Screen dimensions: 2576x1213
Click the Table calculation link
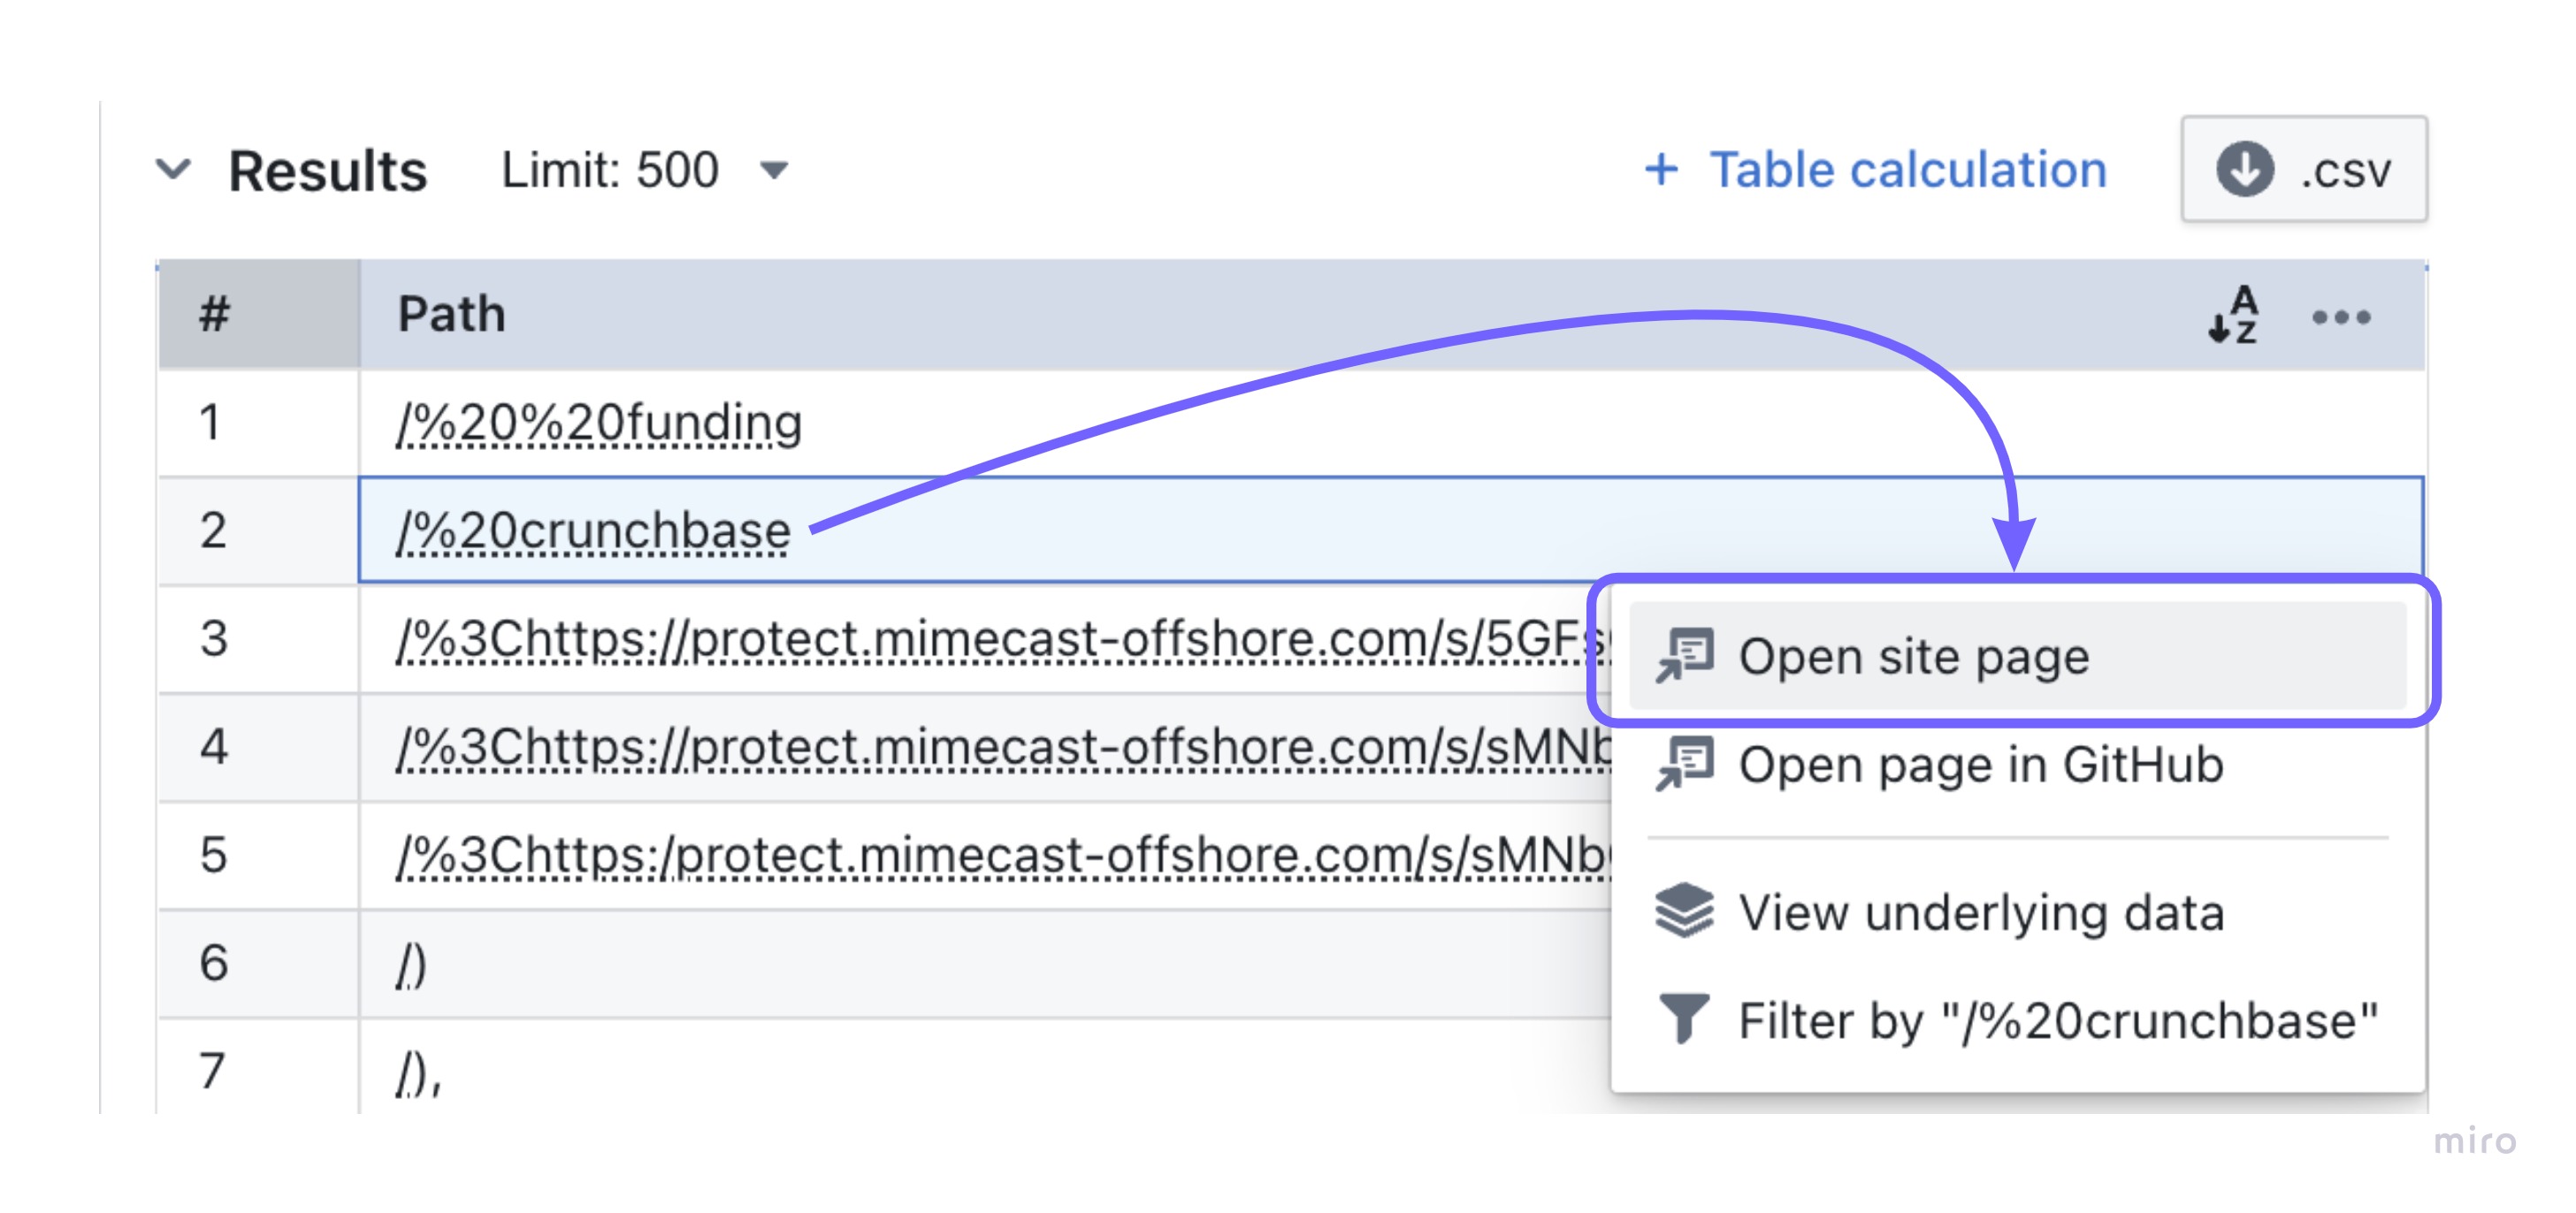pos(1908,169)
